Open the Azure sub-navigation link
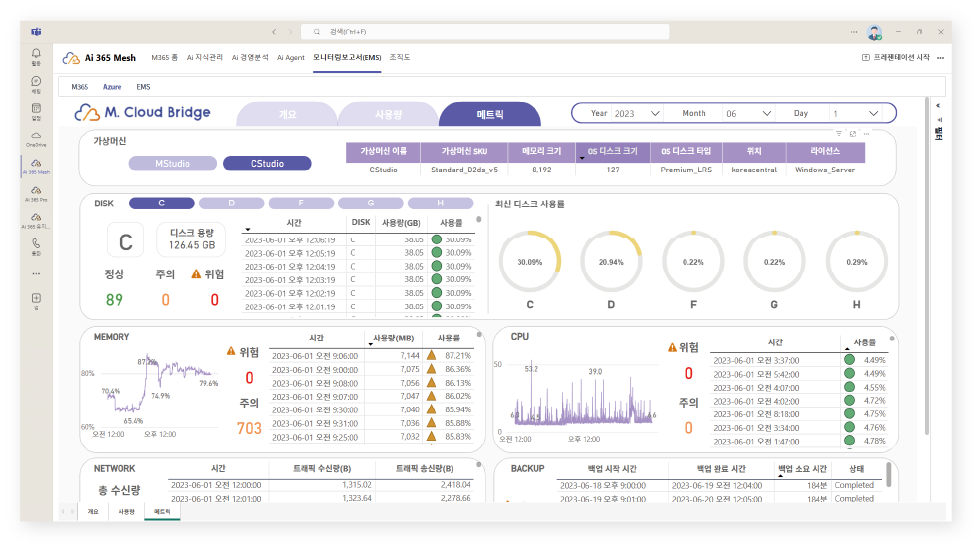The width and height of the screenshot is (980, 550). coord(112,87)
